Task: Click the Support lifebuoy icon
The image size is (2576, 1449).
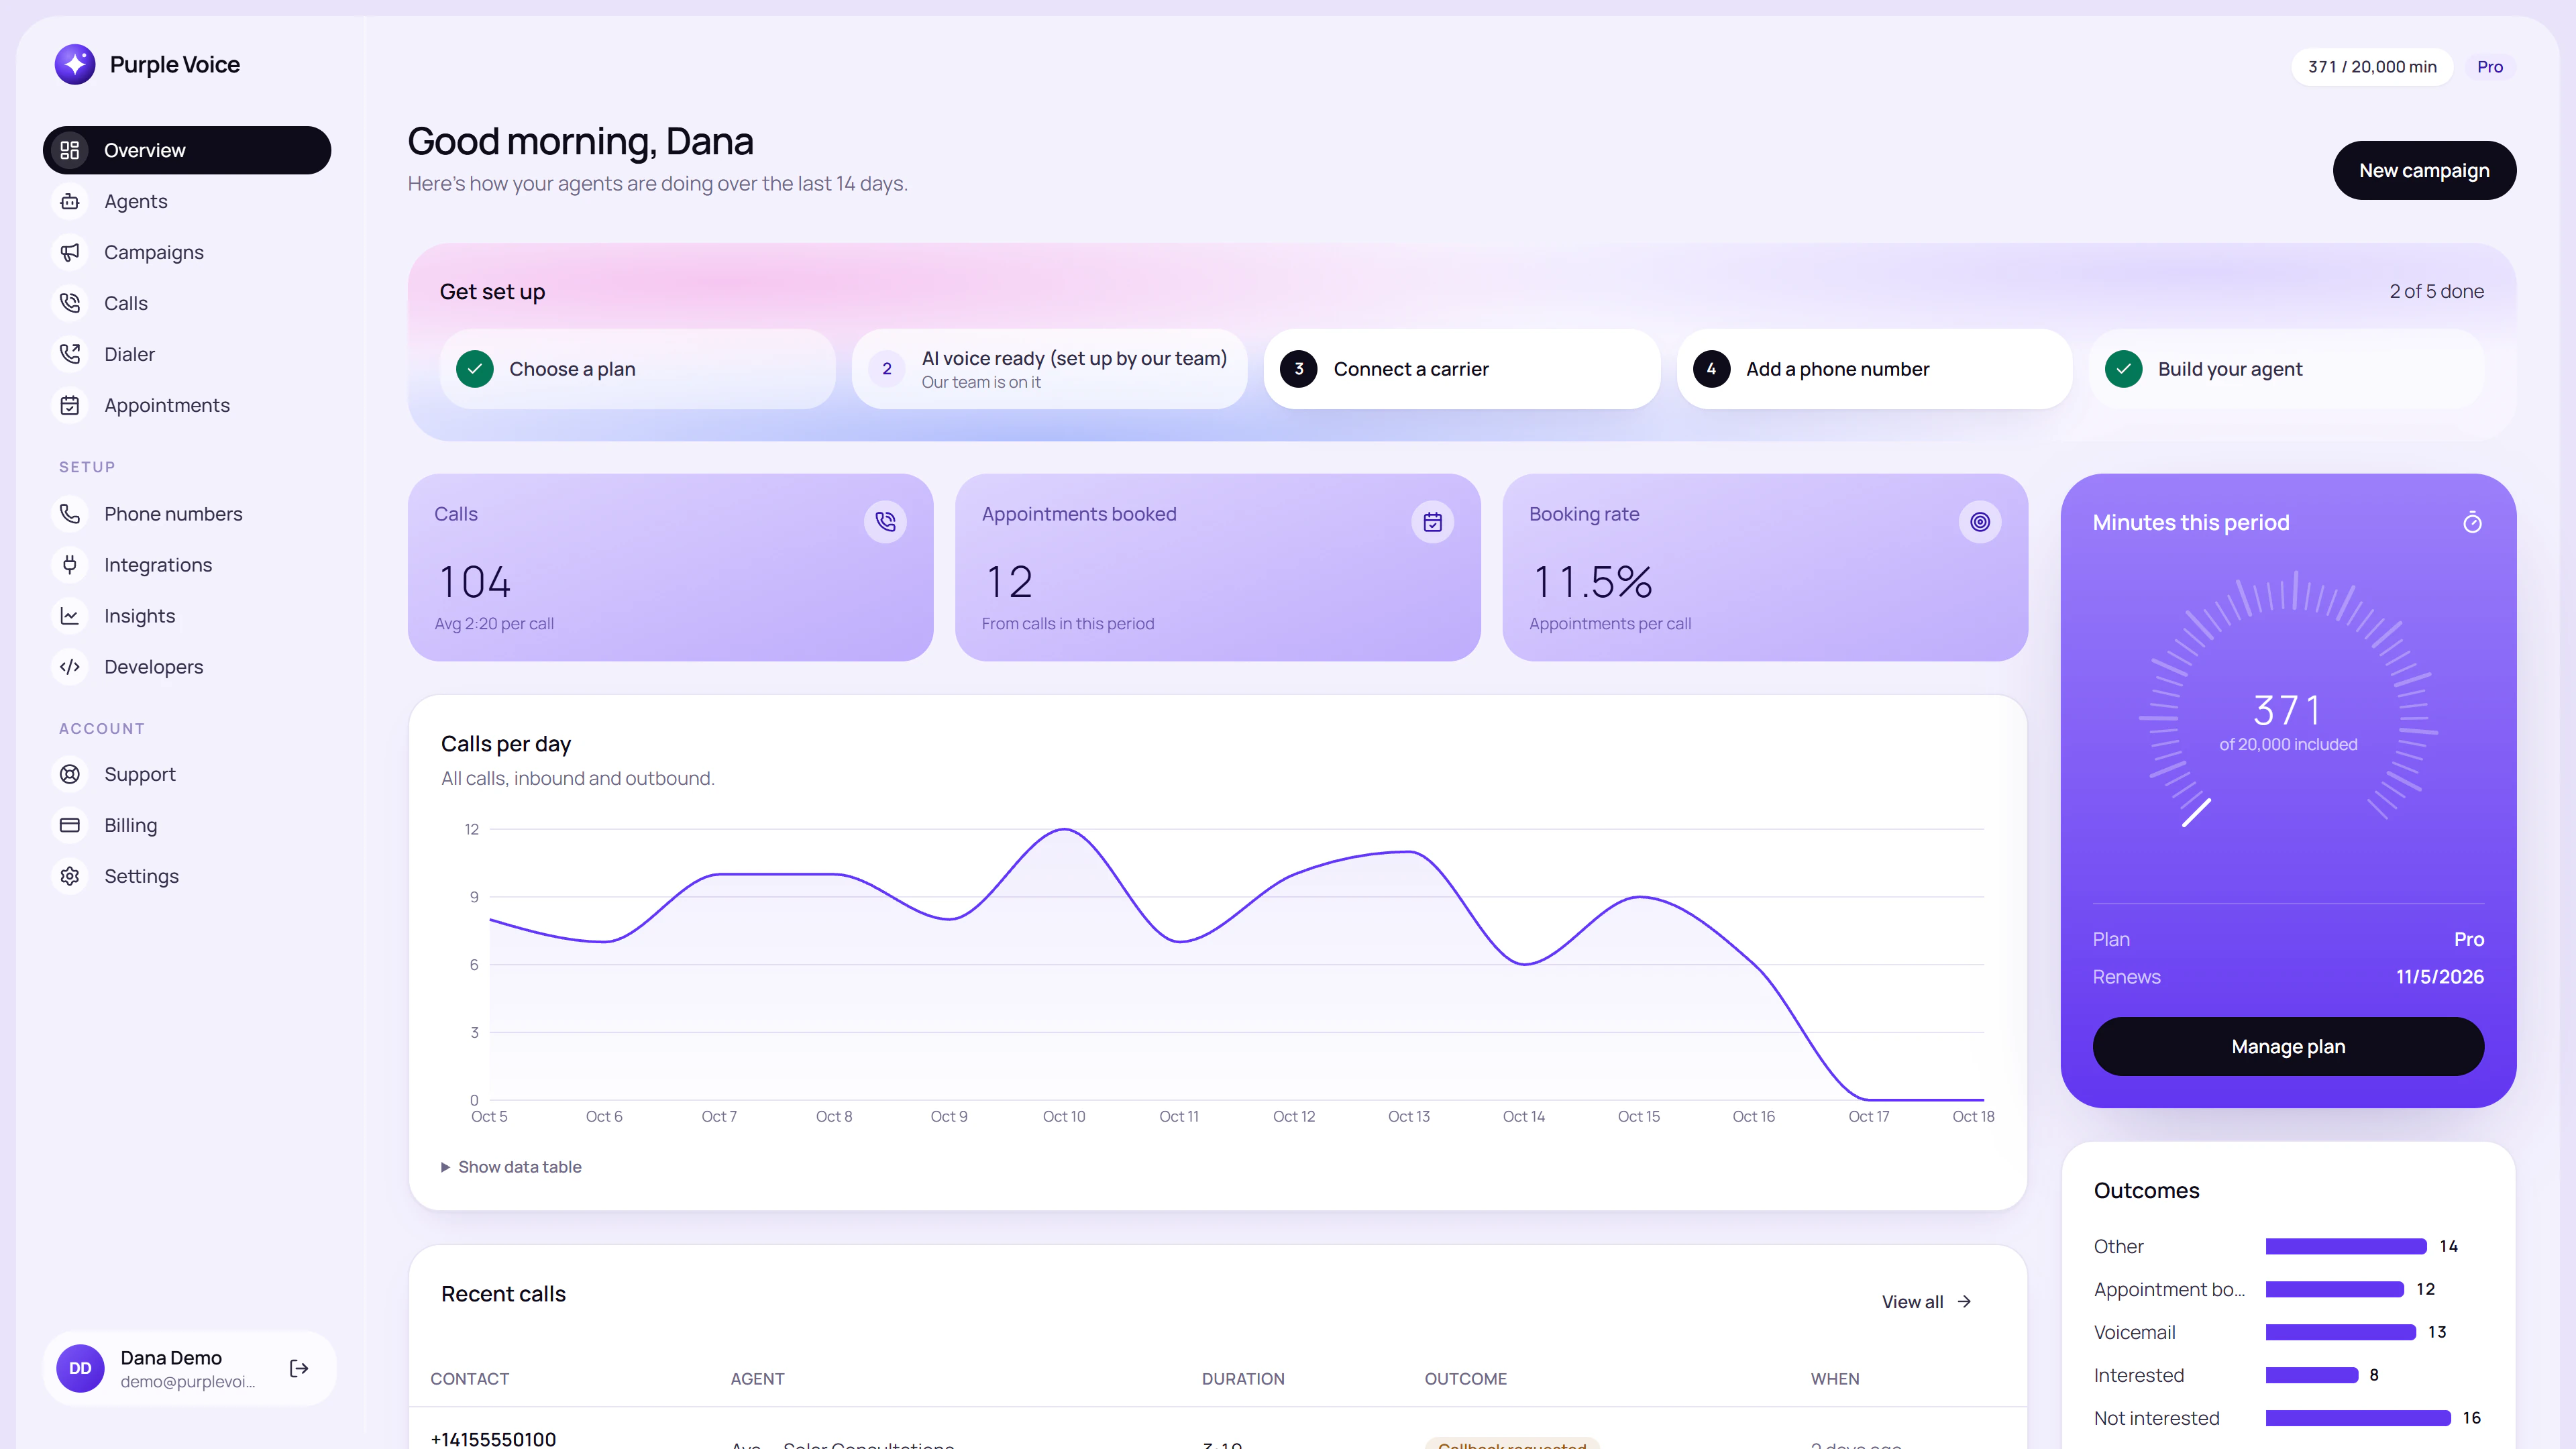Action: 70,774
